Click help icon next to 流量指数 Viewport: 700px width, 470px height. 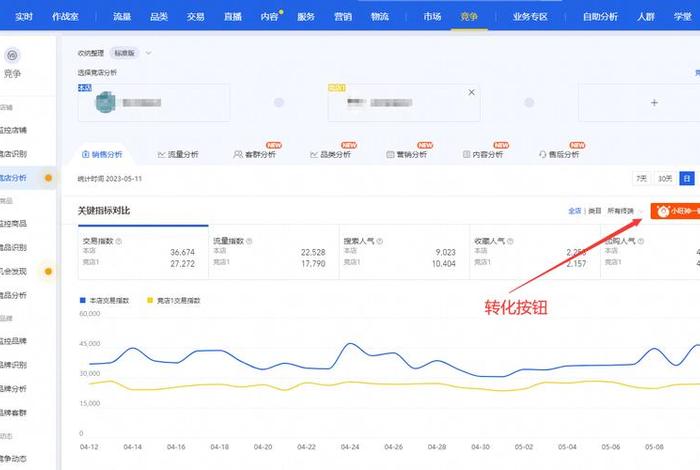pyautogui.click(x=249, y=241)
